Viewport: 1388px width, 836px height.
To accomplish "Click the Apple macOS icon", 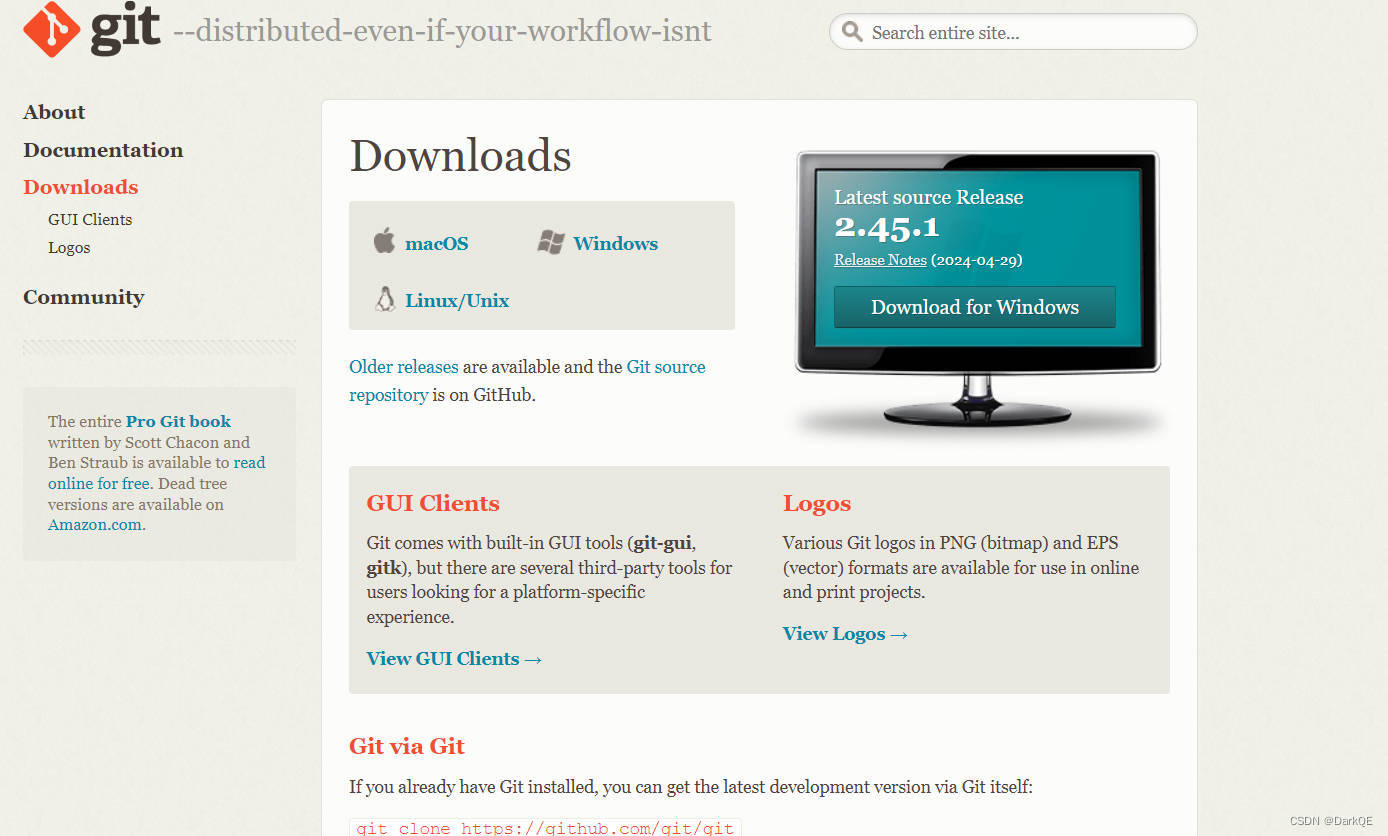I will [384, 241].
